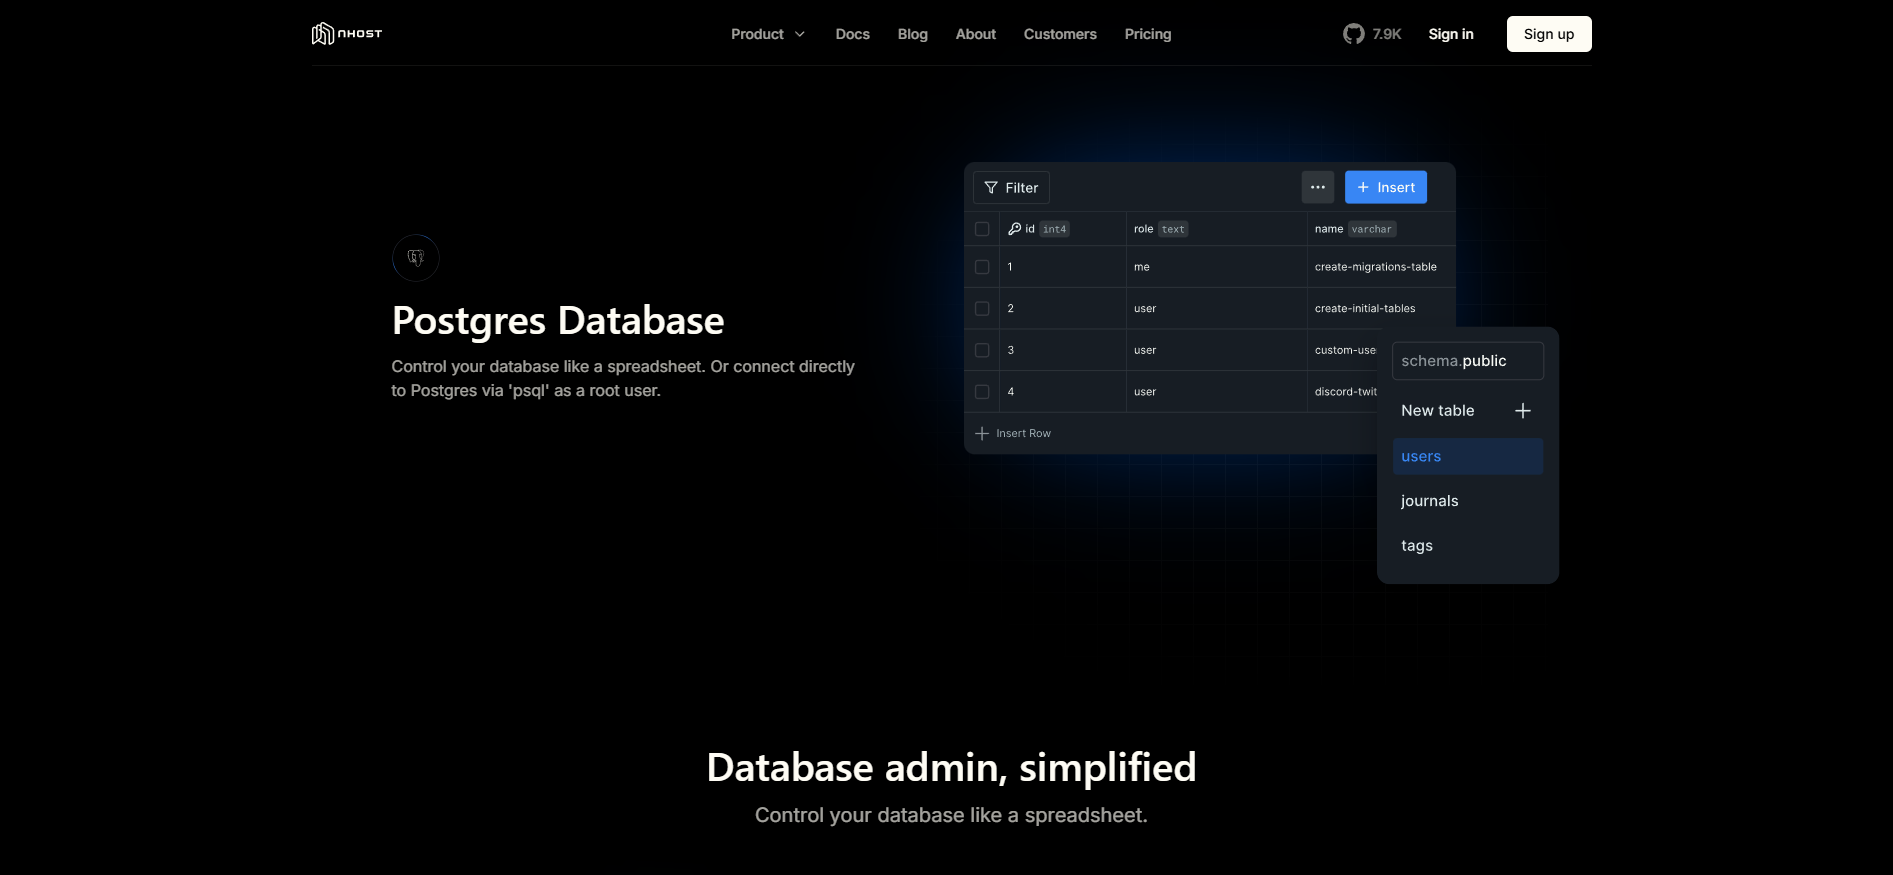This screenshot has height=875, width=1893.
Task: Click the Sign up button
Action: 1549,34
